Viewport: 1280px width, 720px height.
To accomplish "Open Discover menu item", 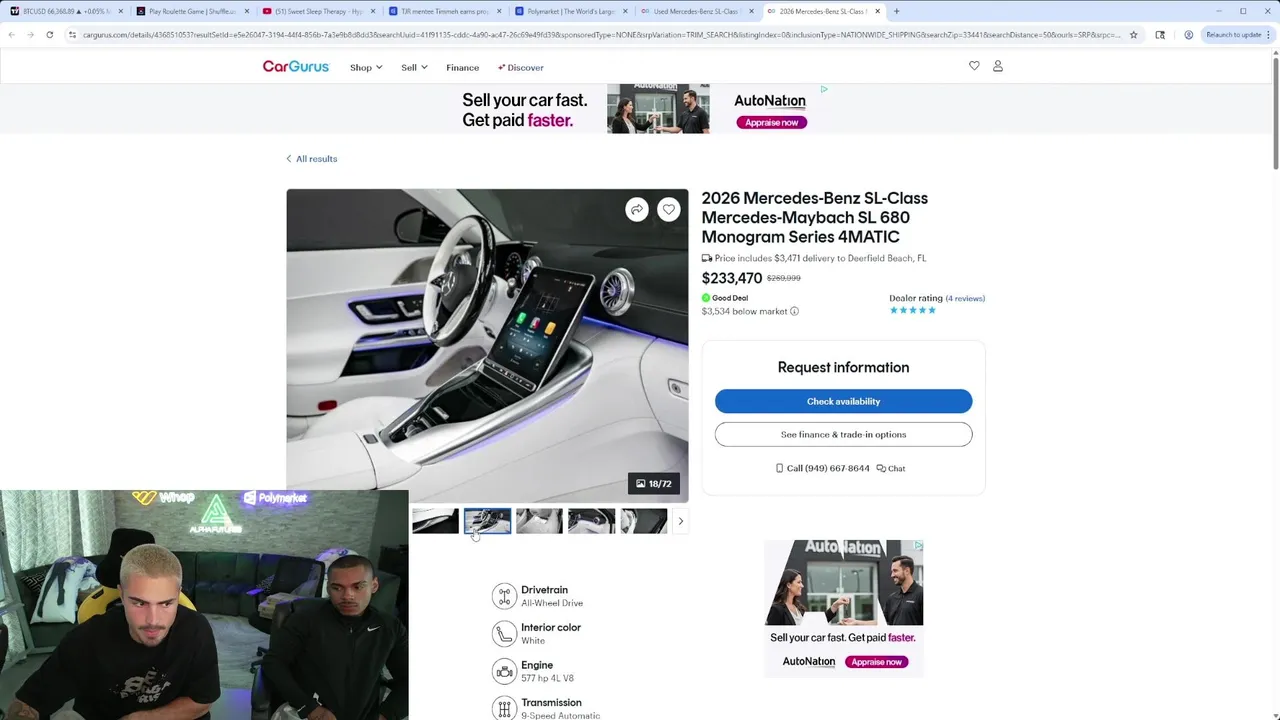I will point(521,67).
